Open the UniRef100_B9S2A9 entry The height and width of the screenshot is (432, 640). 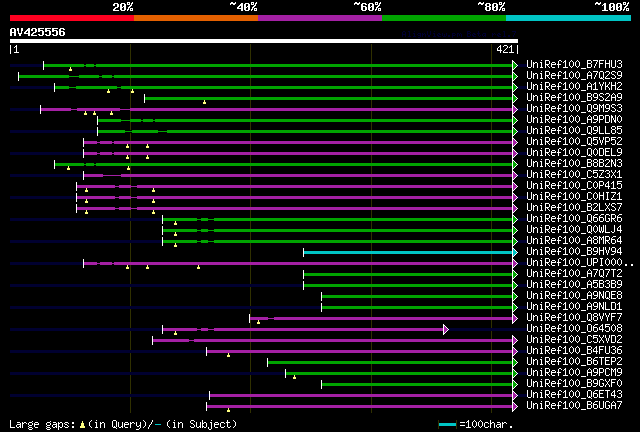click(x=574, y=97)
